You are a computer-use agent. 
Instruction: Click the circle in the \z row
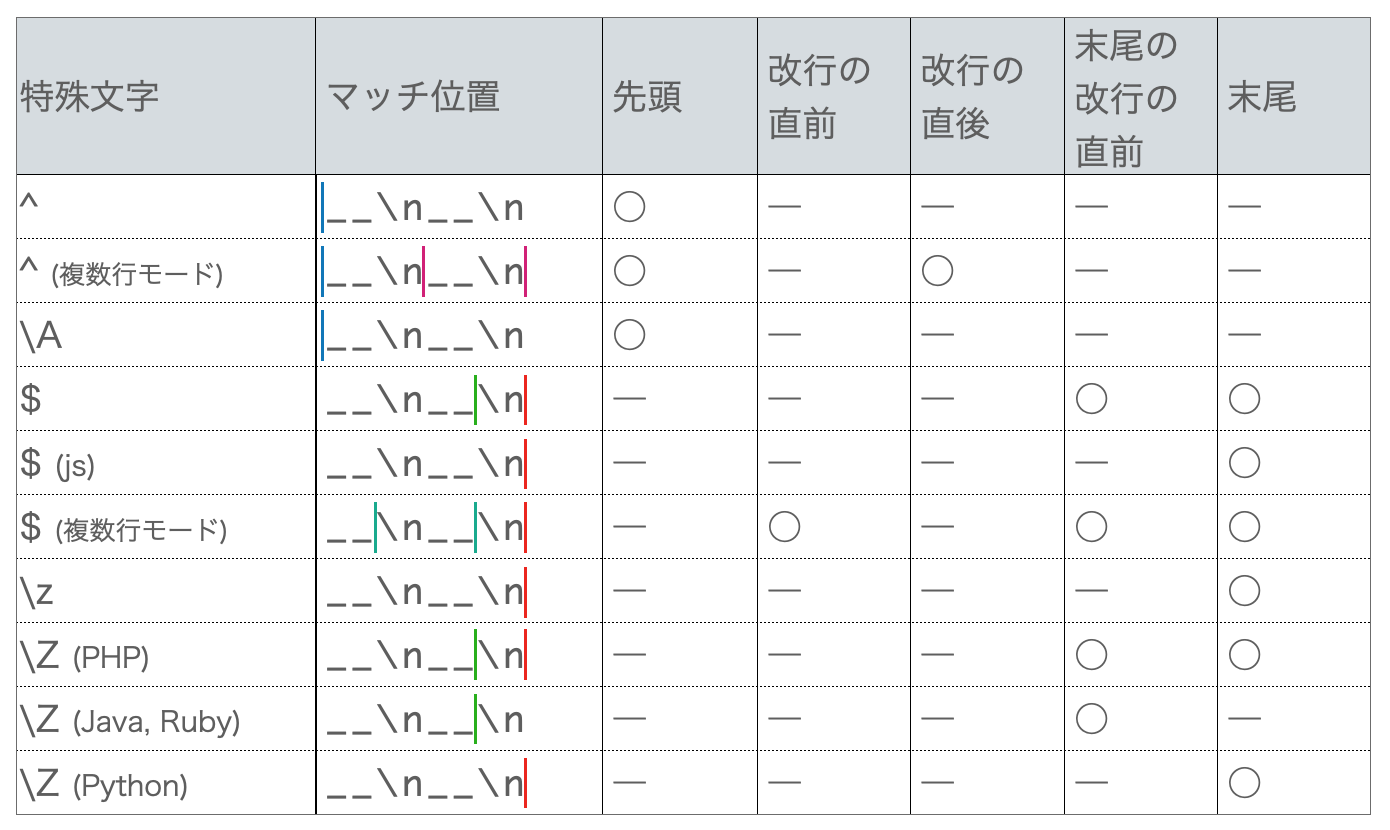point(1245,591)
